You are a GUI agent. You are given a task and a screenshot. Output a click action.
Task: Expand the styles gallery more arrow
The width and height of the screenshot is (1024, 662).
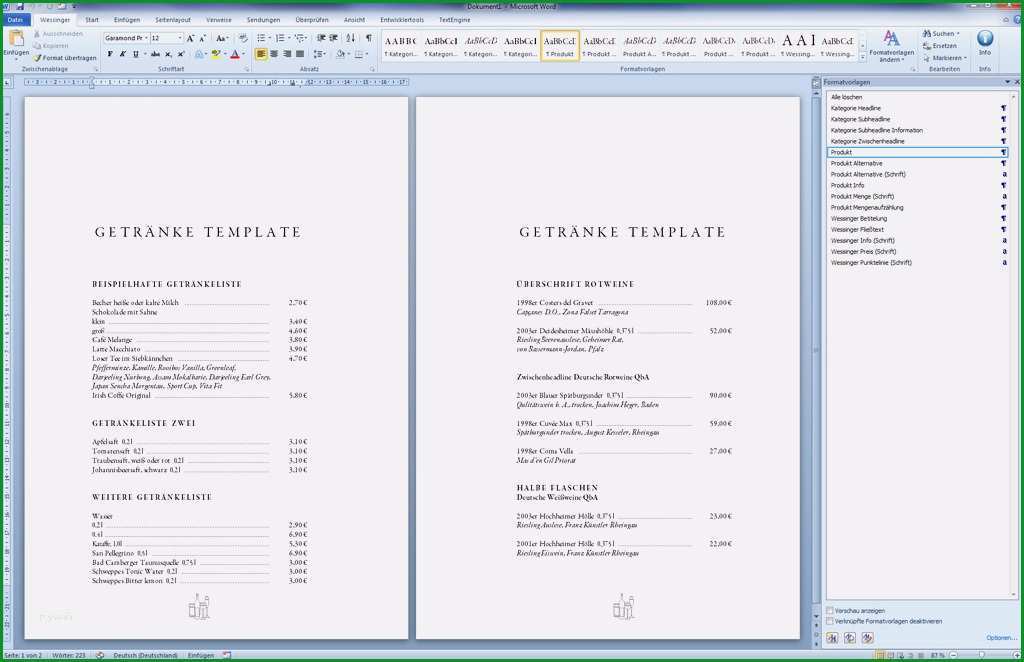(863, 57)
